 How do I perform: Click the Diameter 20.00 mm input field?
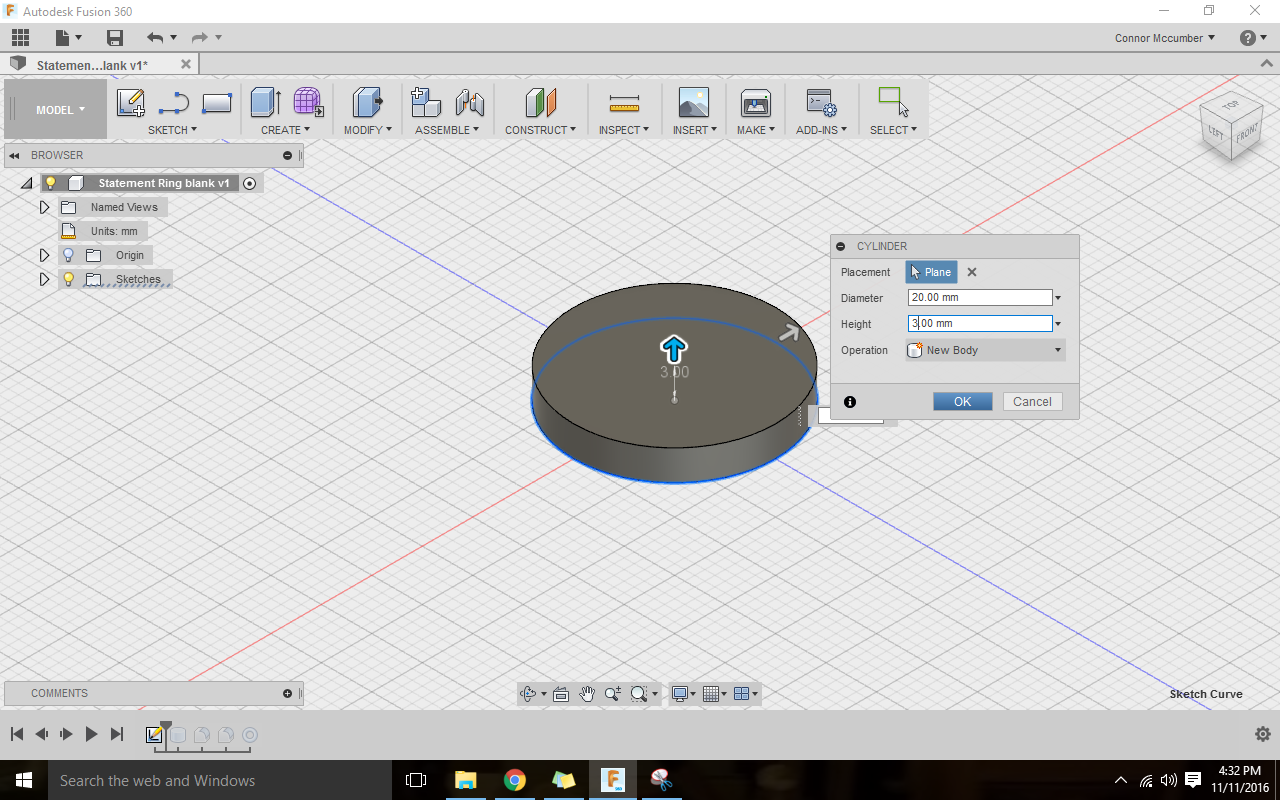click(x=980, y=298)
